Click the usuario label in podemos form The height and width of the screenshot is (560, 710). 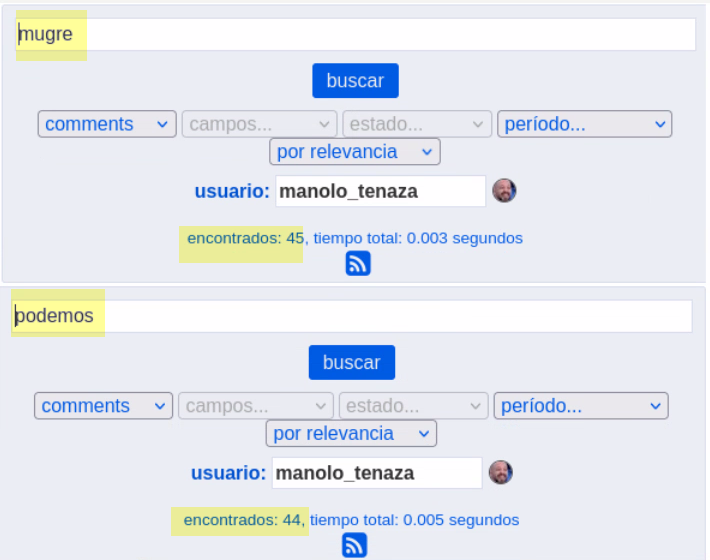pyautogui.click(x=228, y=473)
